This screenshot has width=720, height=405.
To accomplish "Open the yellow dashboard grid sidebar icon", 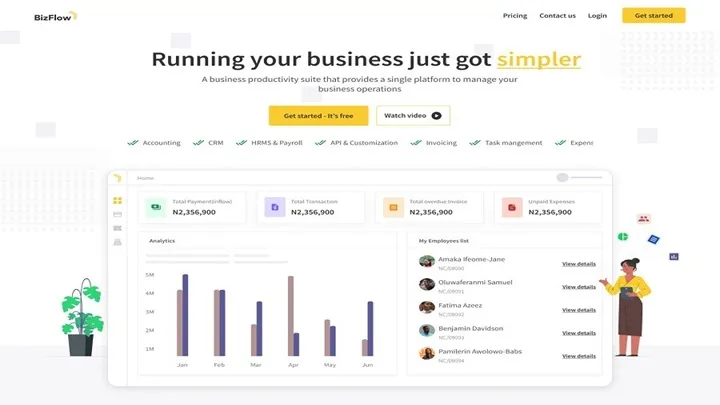I will click(117, 201).
